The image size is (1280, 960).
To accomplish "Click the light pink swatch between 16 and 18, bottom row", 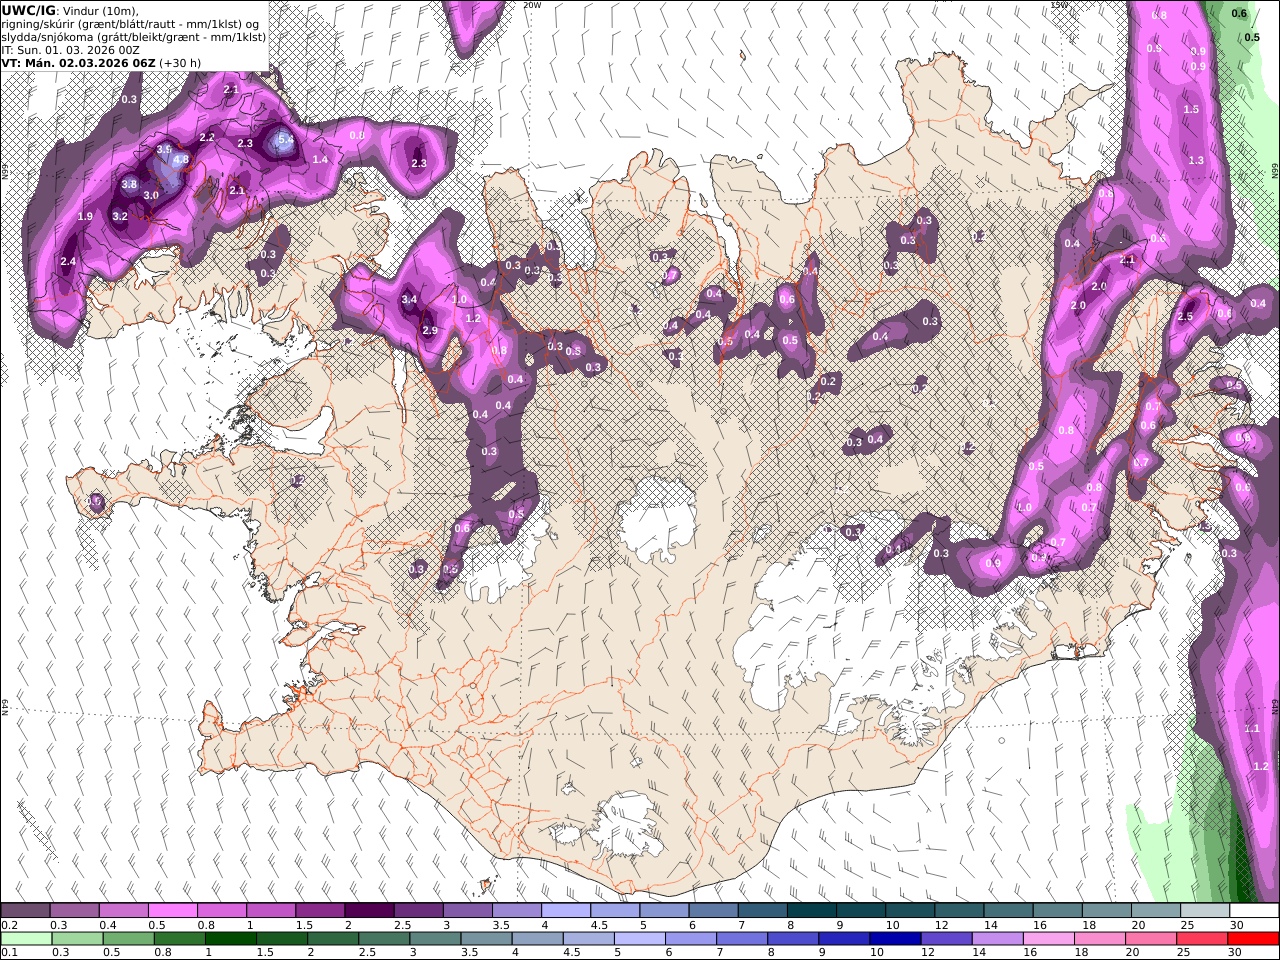I will pos(1048,939).
